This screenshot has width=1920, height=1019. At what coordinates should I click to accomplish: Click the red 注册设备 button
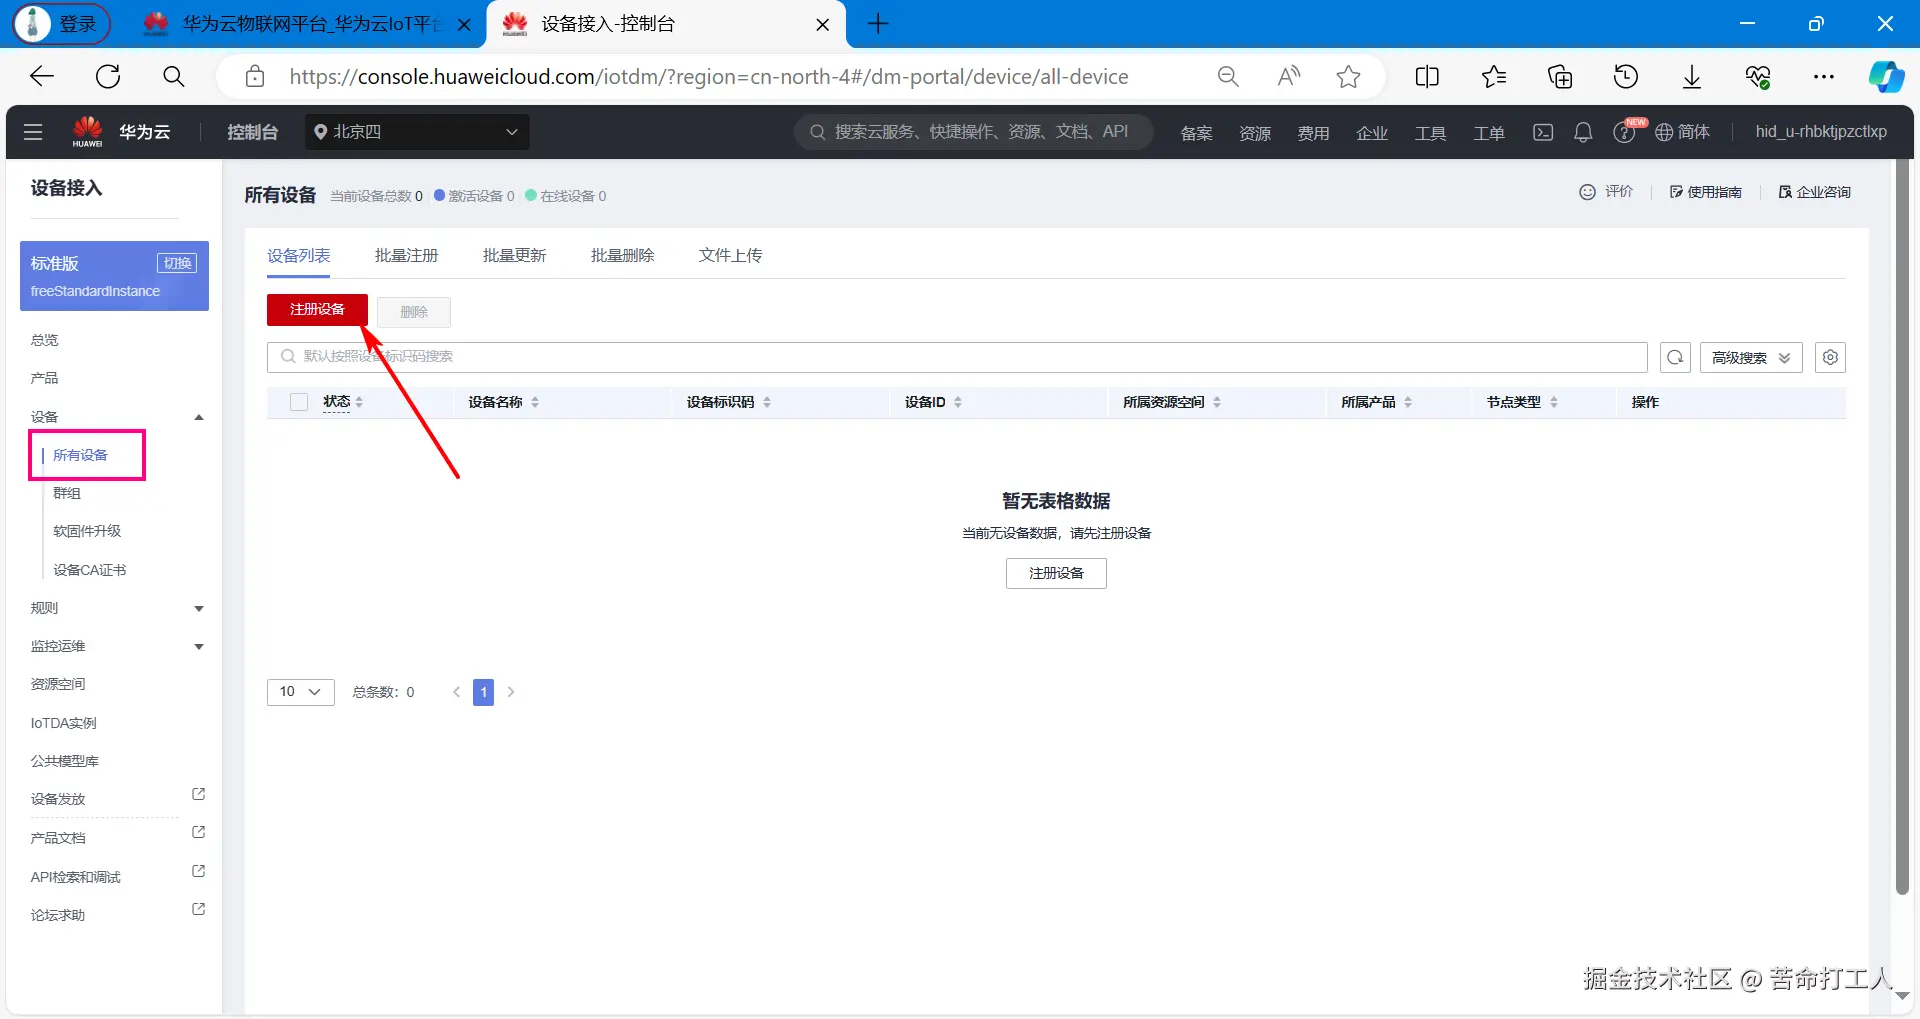click(x=316, y=310)
